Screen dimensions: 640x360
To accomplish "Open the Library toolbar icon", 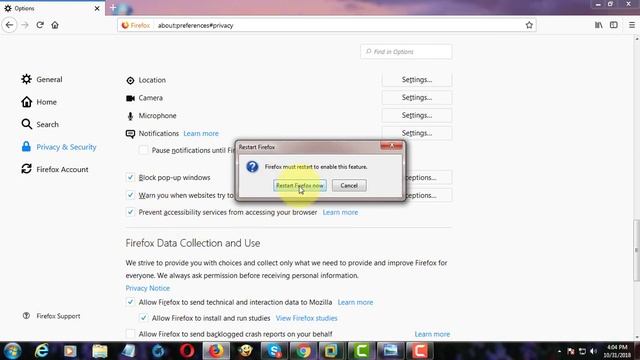I will pyautogui.click(x=598, y=25).
